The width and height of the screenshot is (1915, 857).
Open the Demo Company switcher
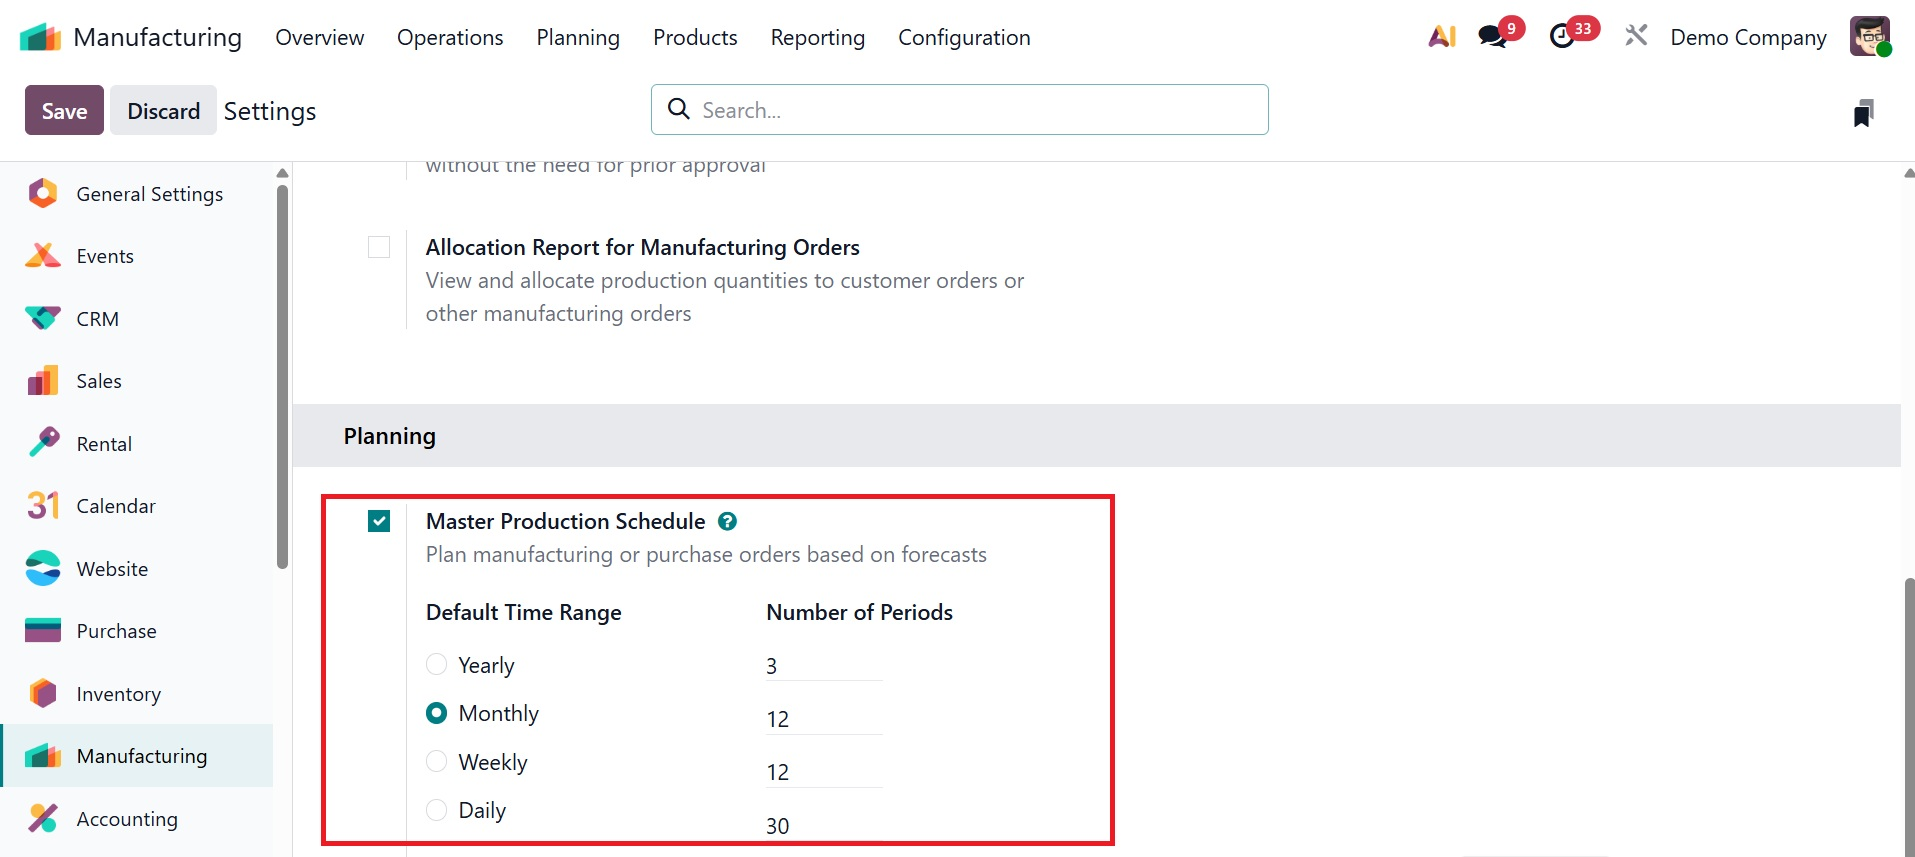pos(1748,38)
